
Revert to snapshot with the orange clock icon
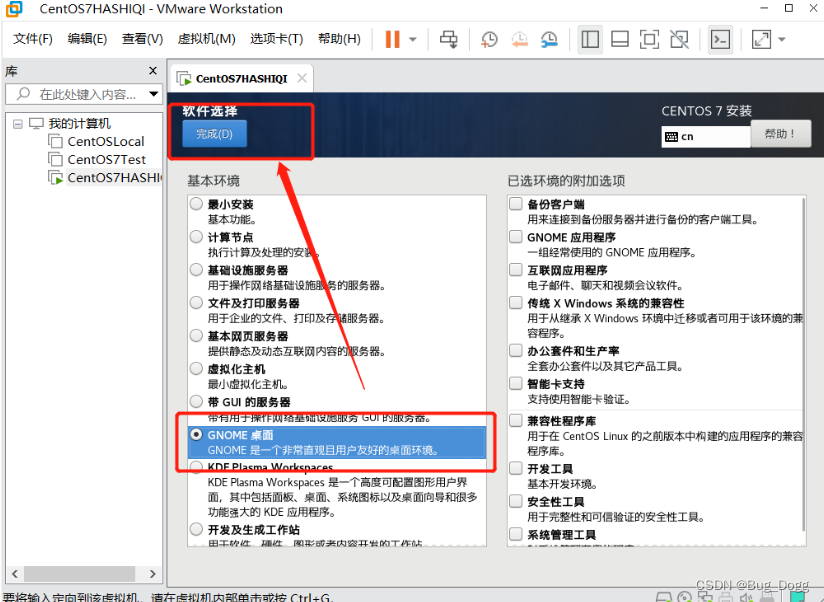[x=519, y=39]
